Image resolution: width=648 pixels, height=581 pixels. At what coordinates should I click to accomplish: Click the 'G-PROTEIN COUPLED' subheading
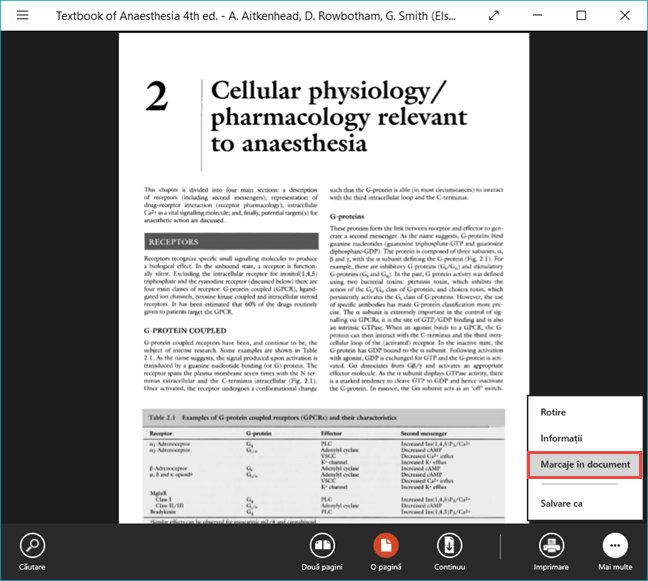[x=185, y=331]
